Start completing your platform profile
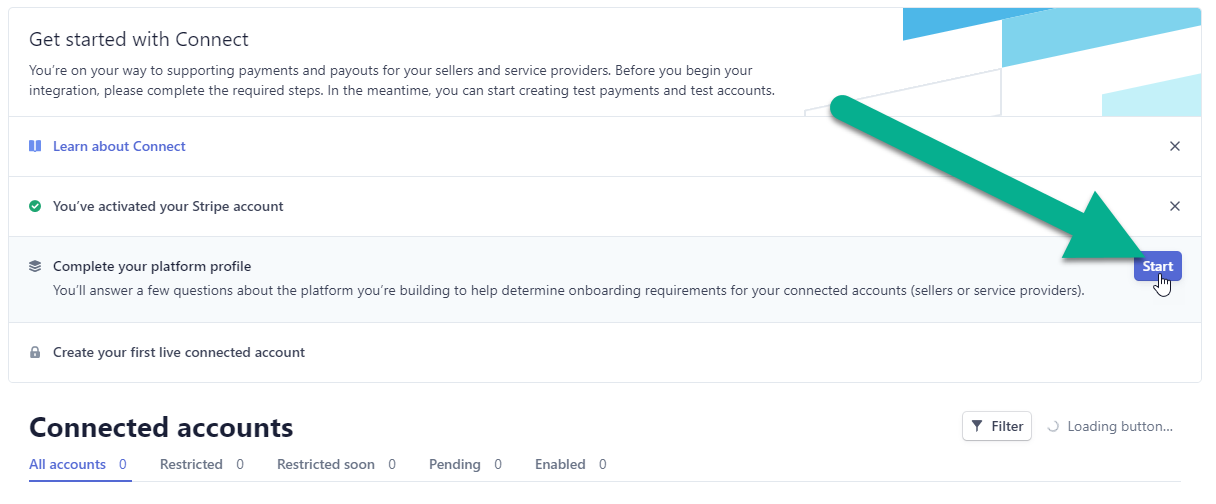The width and height of the screenshot is (1216, 504). point(1158,266)
